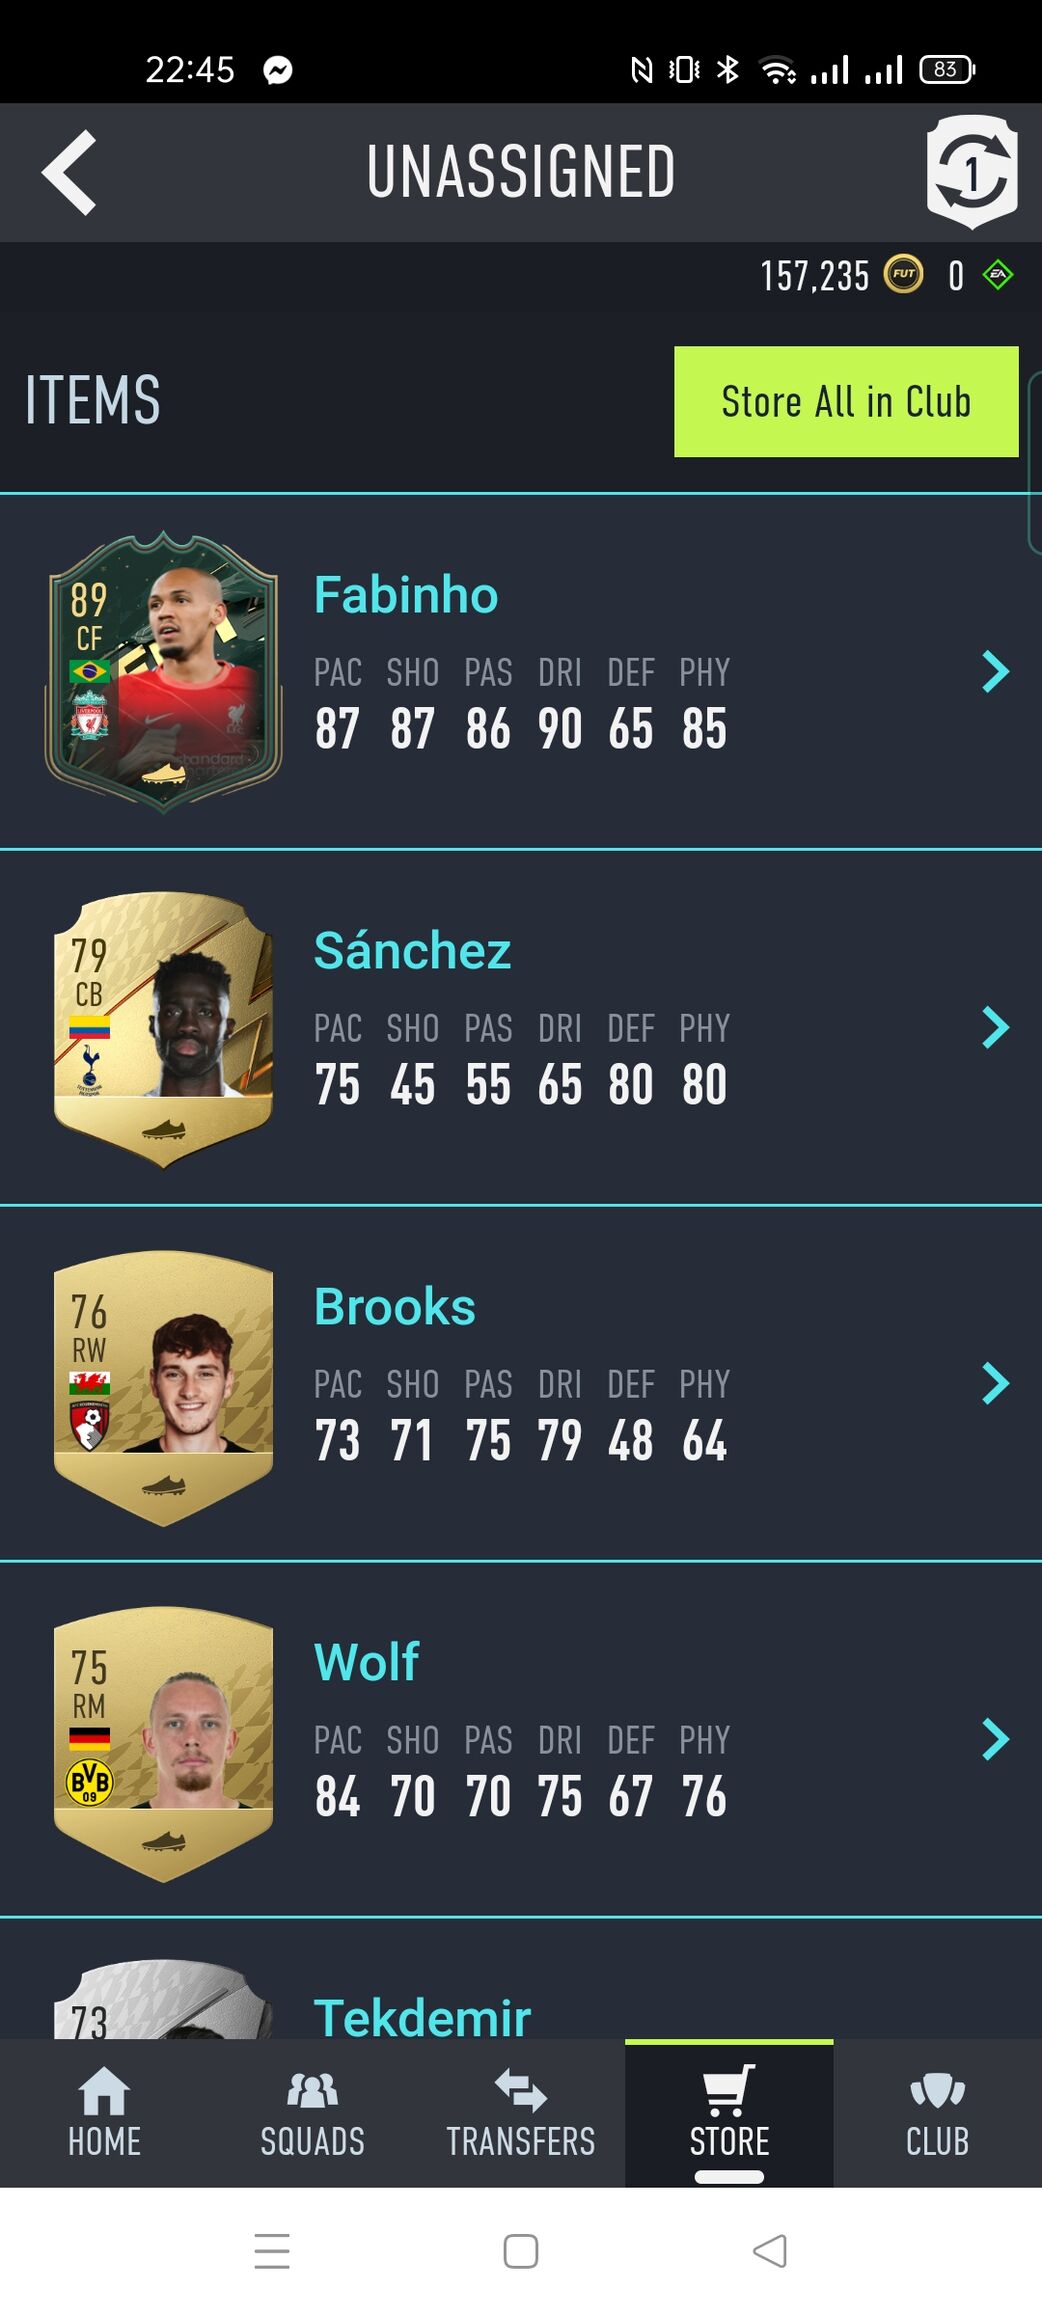Go to the Club tab icon
This screenshot has width=1042, height=2315.
(x=937, y=2090)
